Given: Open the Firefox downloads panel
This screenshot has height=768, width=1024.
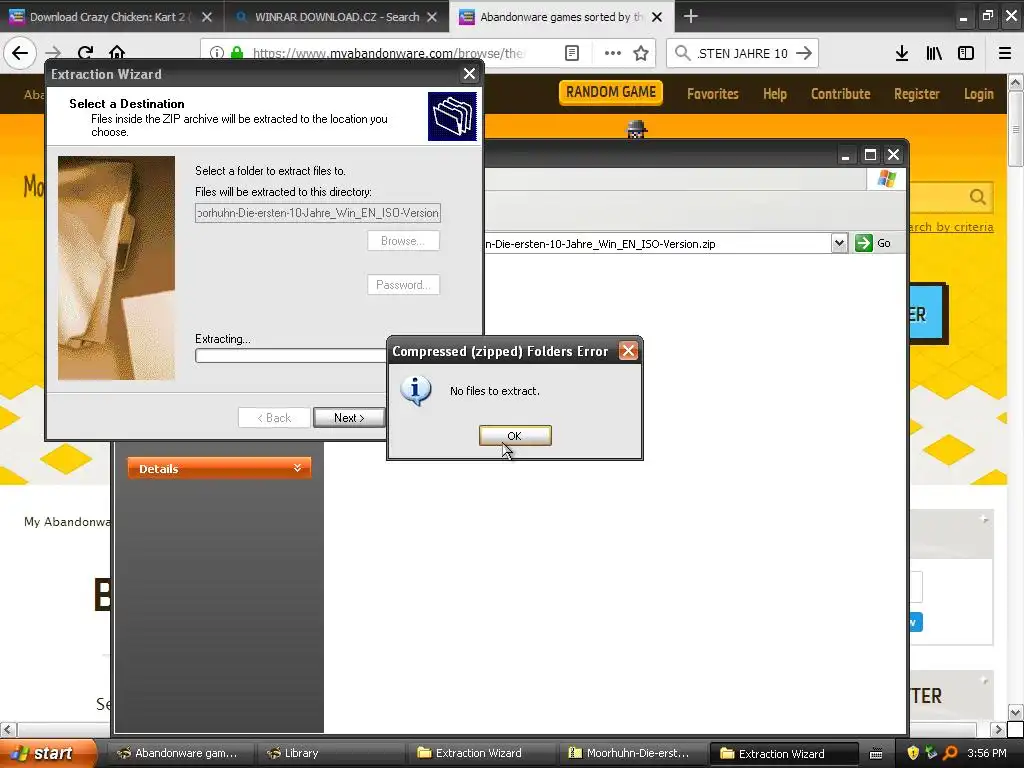Looking at the screenshot, I should [902, 53].
